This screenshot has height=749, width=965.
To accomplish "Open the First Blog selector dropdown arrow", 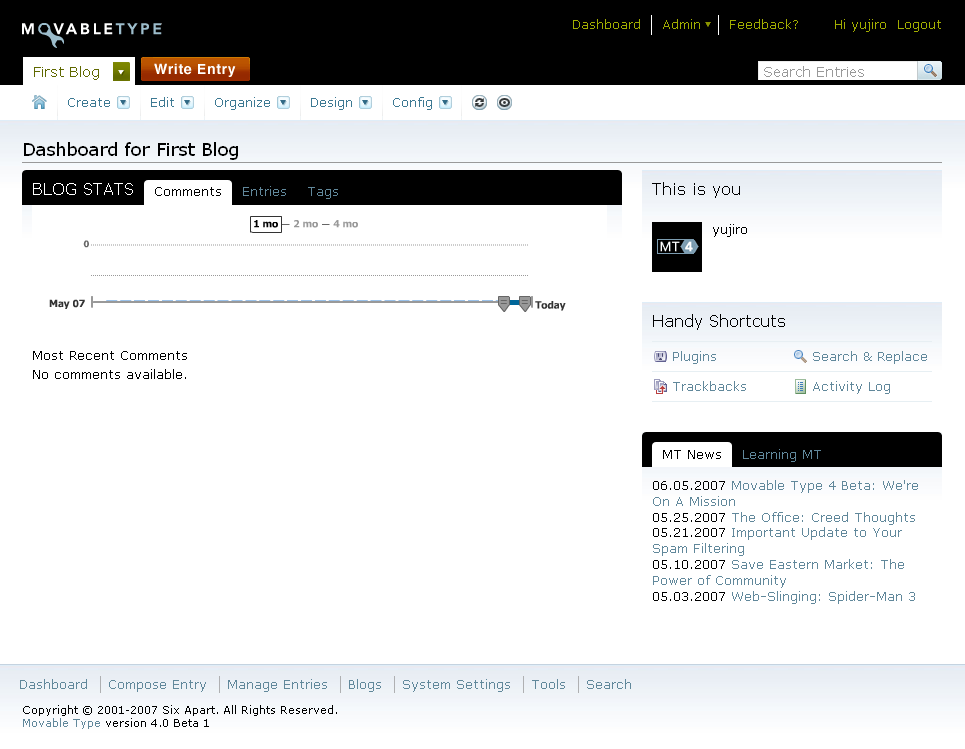I will point(121,71).
